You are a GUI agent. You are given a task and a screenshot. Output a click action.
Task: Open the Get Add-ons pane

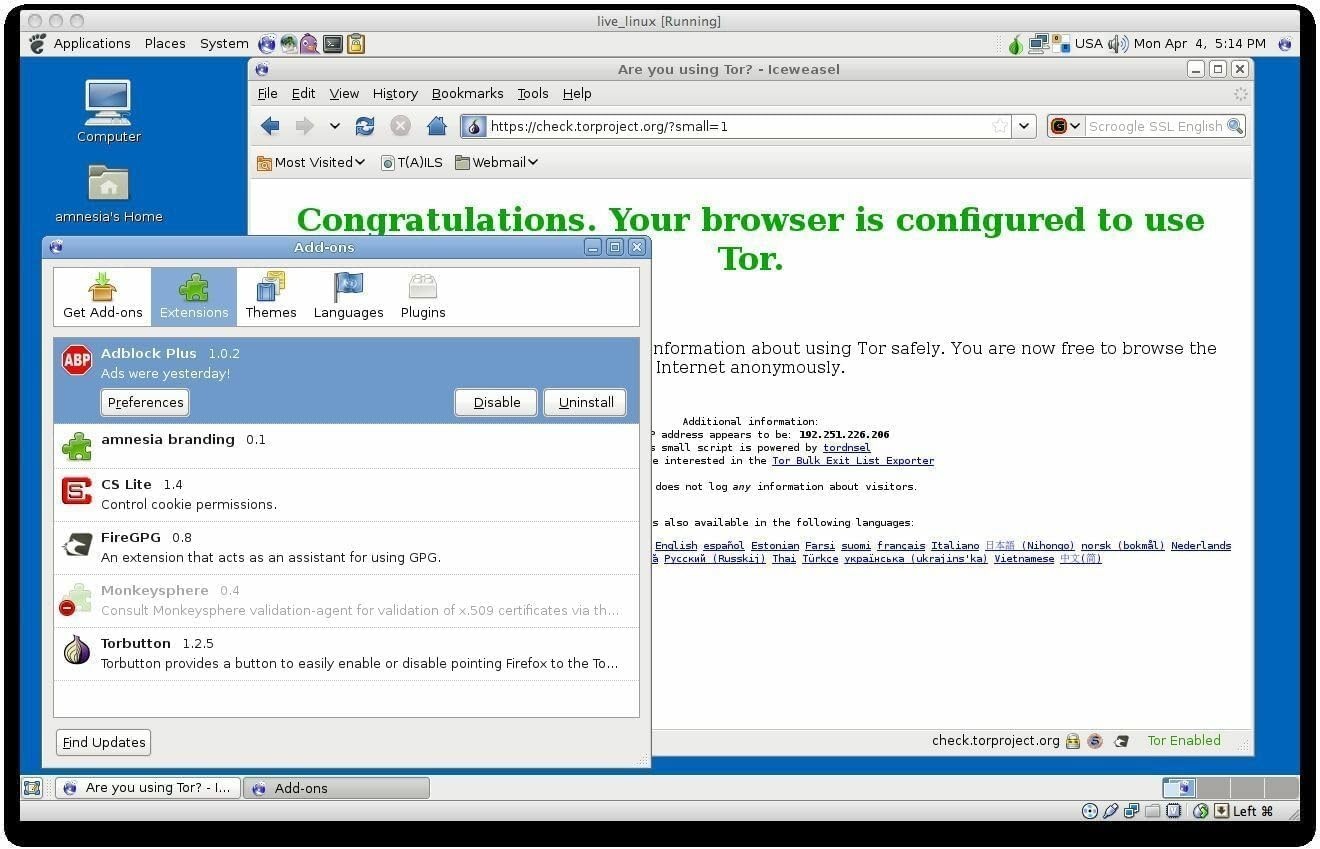(103, 296)
